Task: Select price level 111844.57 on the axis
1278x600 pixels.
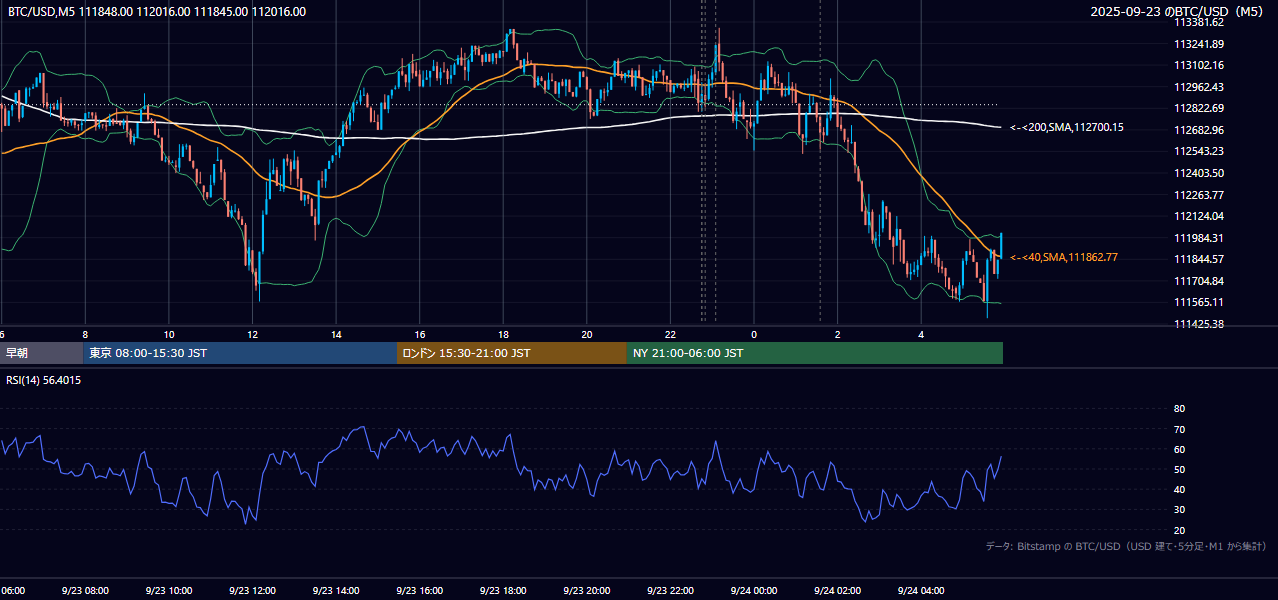Action: [1198, 259]
